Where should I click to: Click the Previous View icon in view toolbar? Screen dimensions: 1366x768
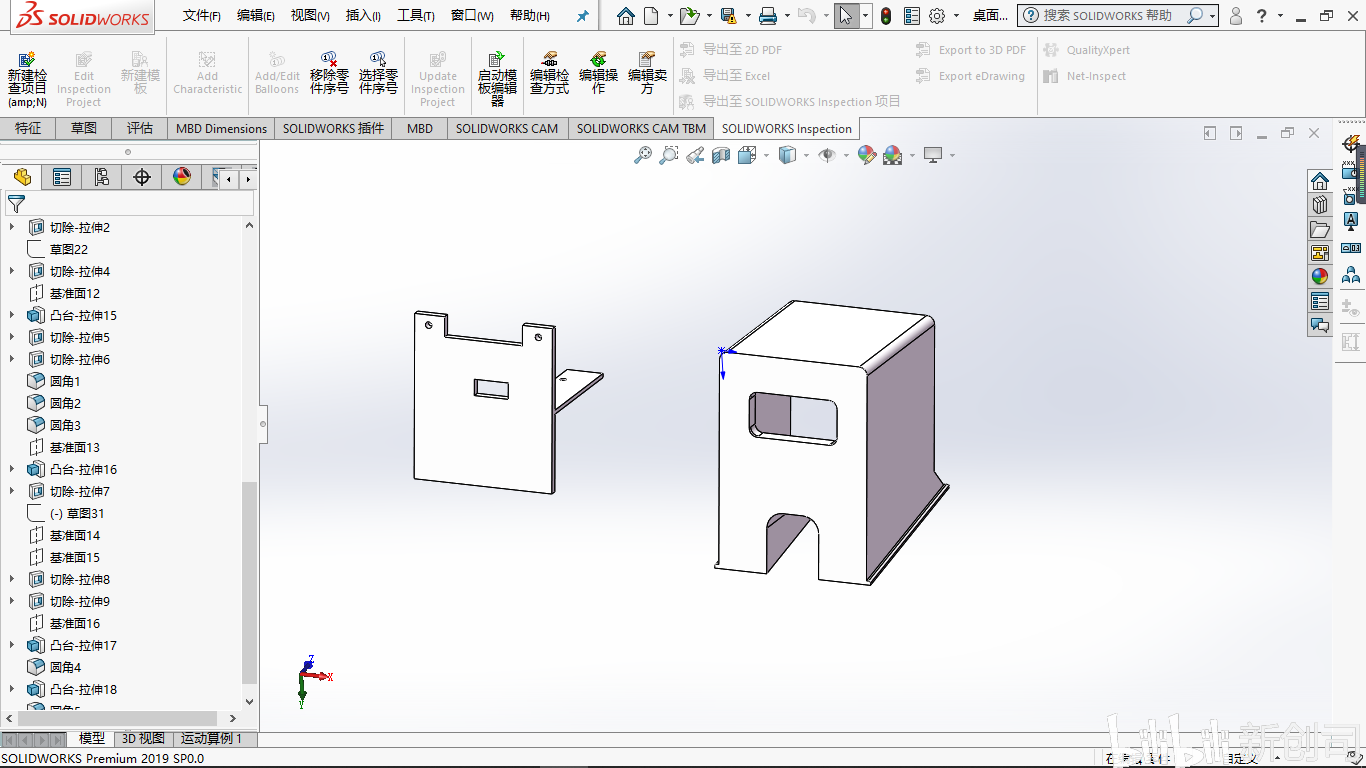[x=695, y=155]
